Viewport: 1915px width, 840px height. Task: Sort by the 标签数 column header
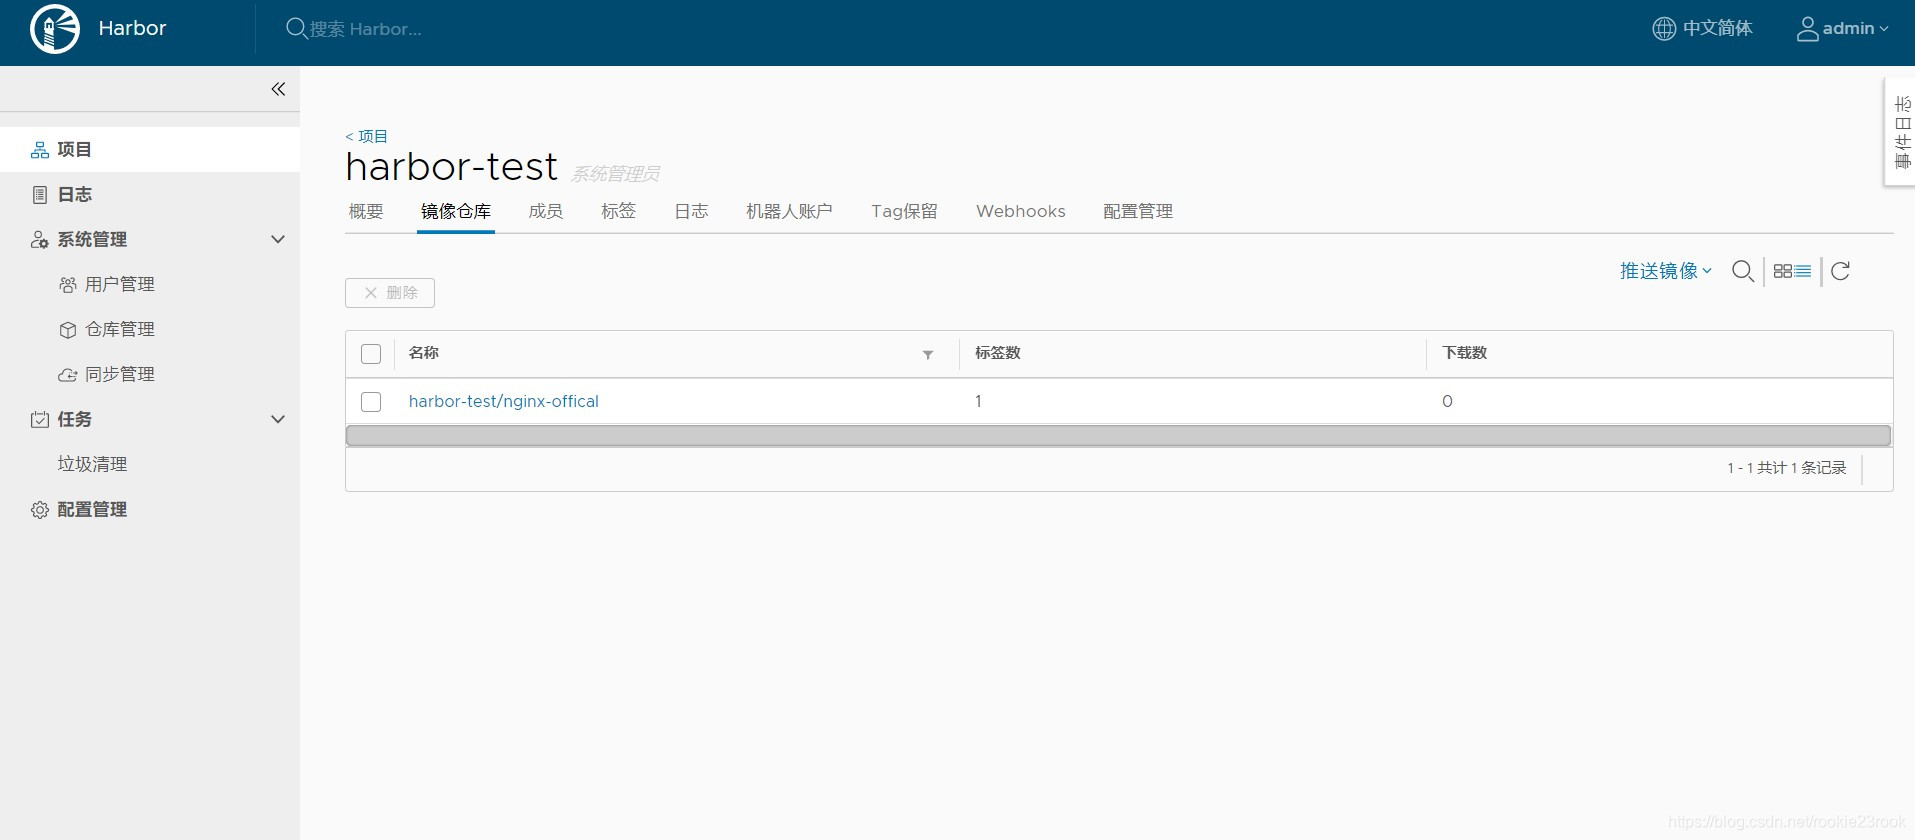pos(998,353)
